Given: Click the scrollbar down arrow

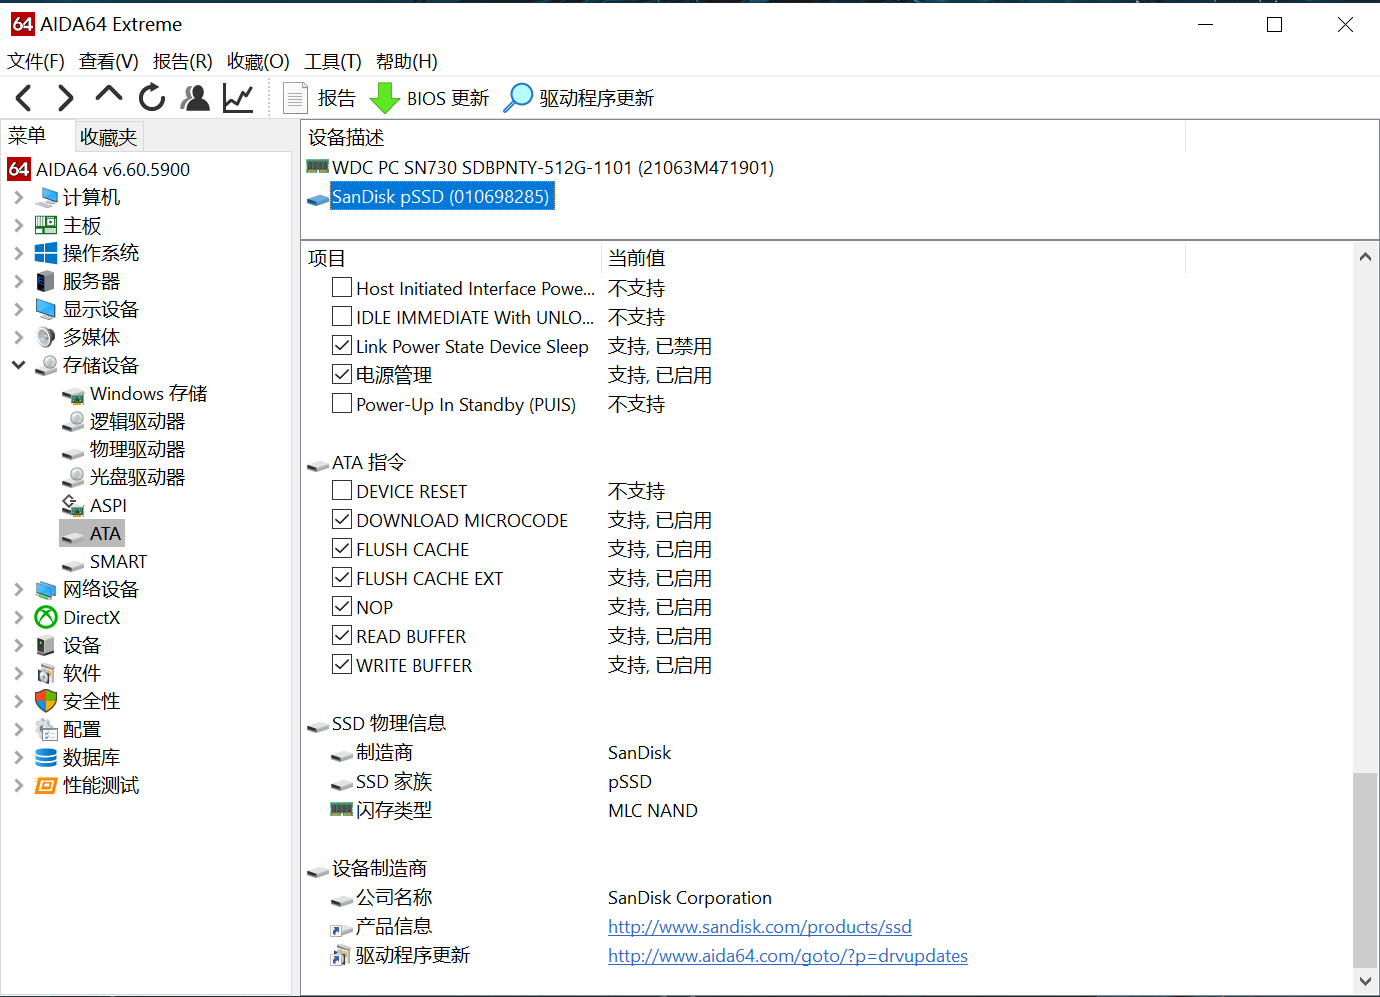Looking at the screenshot, I should click(1365, 982).
